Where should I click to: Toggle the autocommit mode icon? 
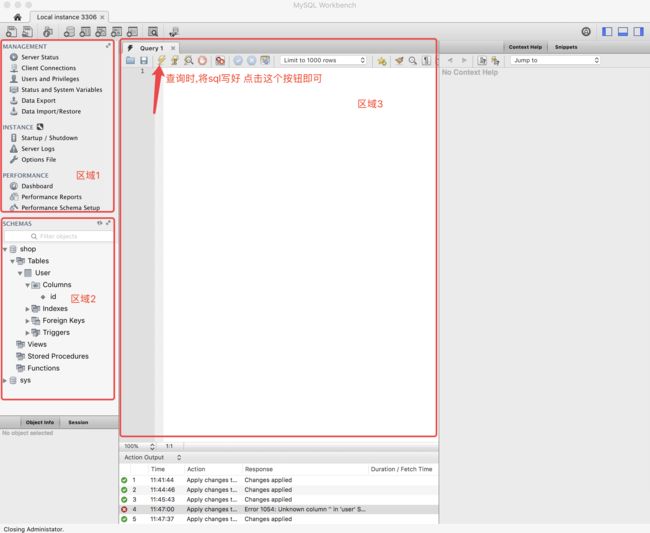(x=265, y=61)
